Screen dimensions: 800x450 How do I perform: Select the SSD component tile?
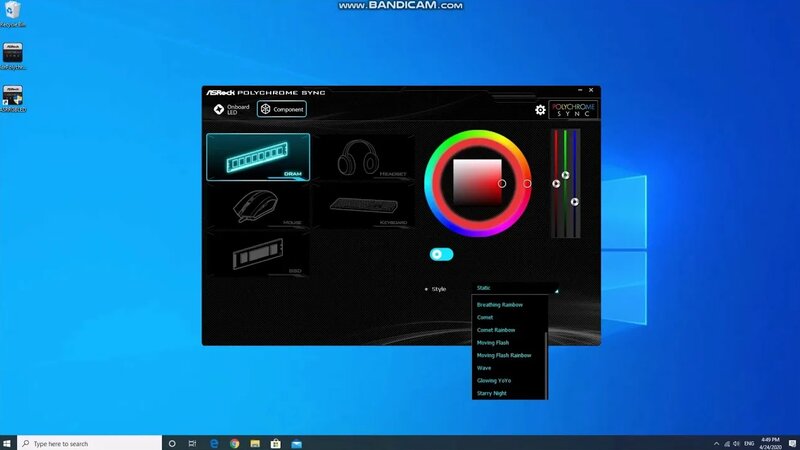pyautogui.click(x=258, y=254)
